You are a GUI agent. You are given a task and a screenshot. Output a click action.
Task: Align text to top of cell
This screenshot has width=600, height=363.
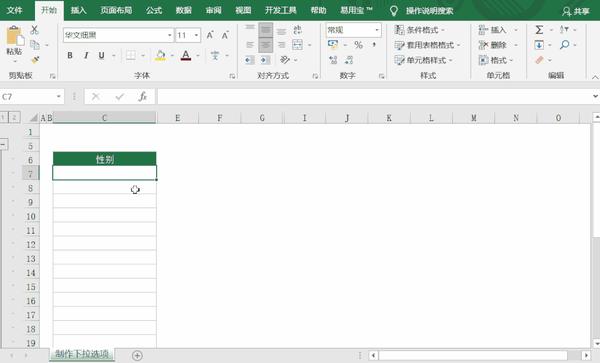[250, 29]
